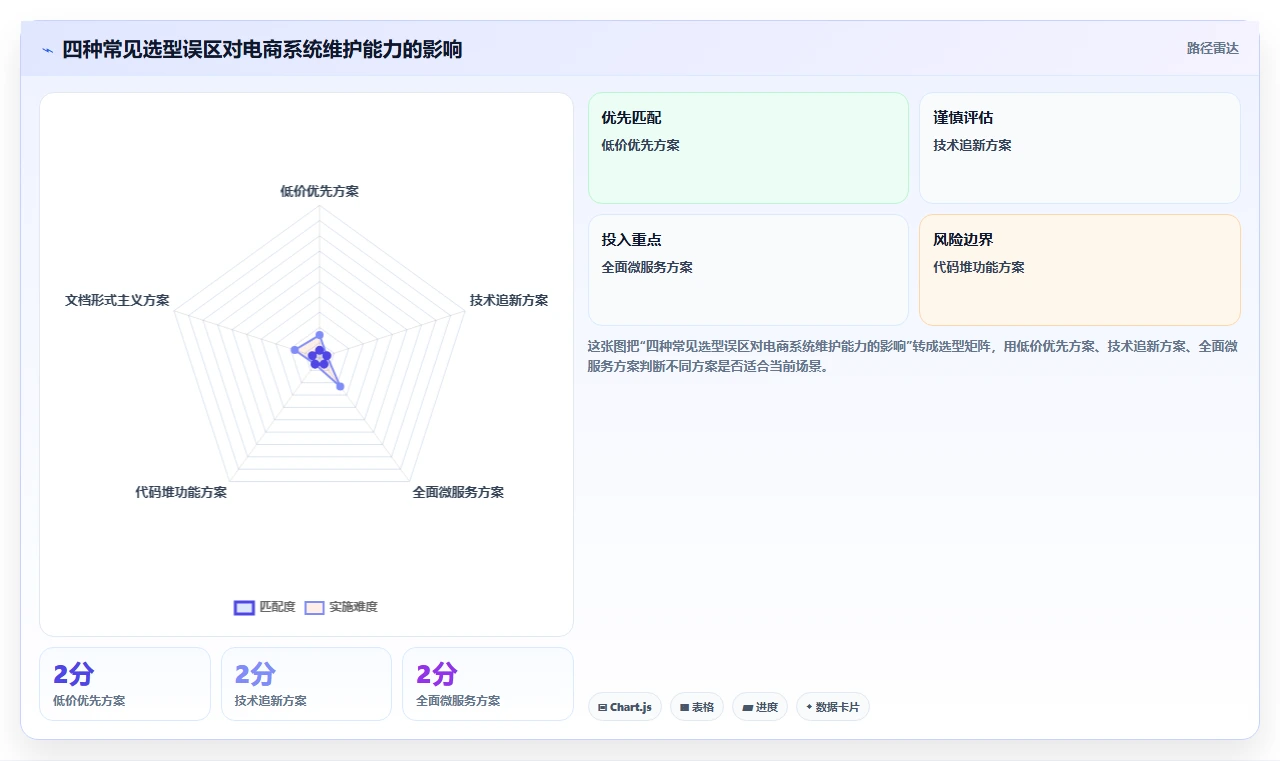Click the 文档形式主义方案 radar axis label
Viewport: 1280px width, 761px height.
117,300
